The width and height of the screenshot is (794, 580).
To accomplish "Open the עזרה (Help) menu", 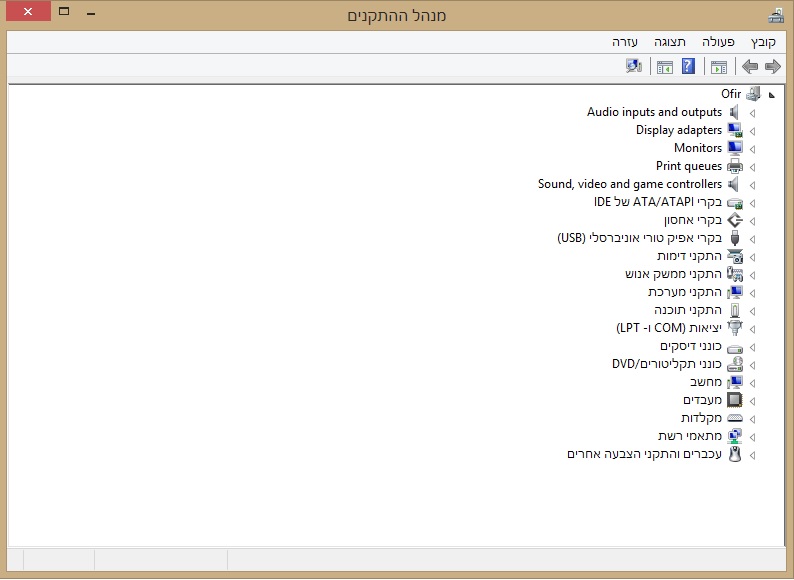I will [x=626, y=42].
